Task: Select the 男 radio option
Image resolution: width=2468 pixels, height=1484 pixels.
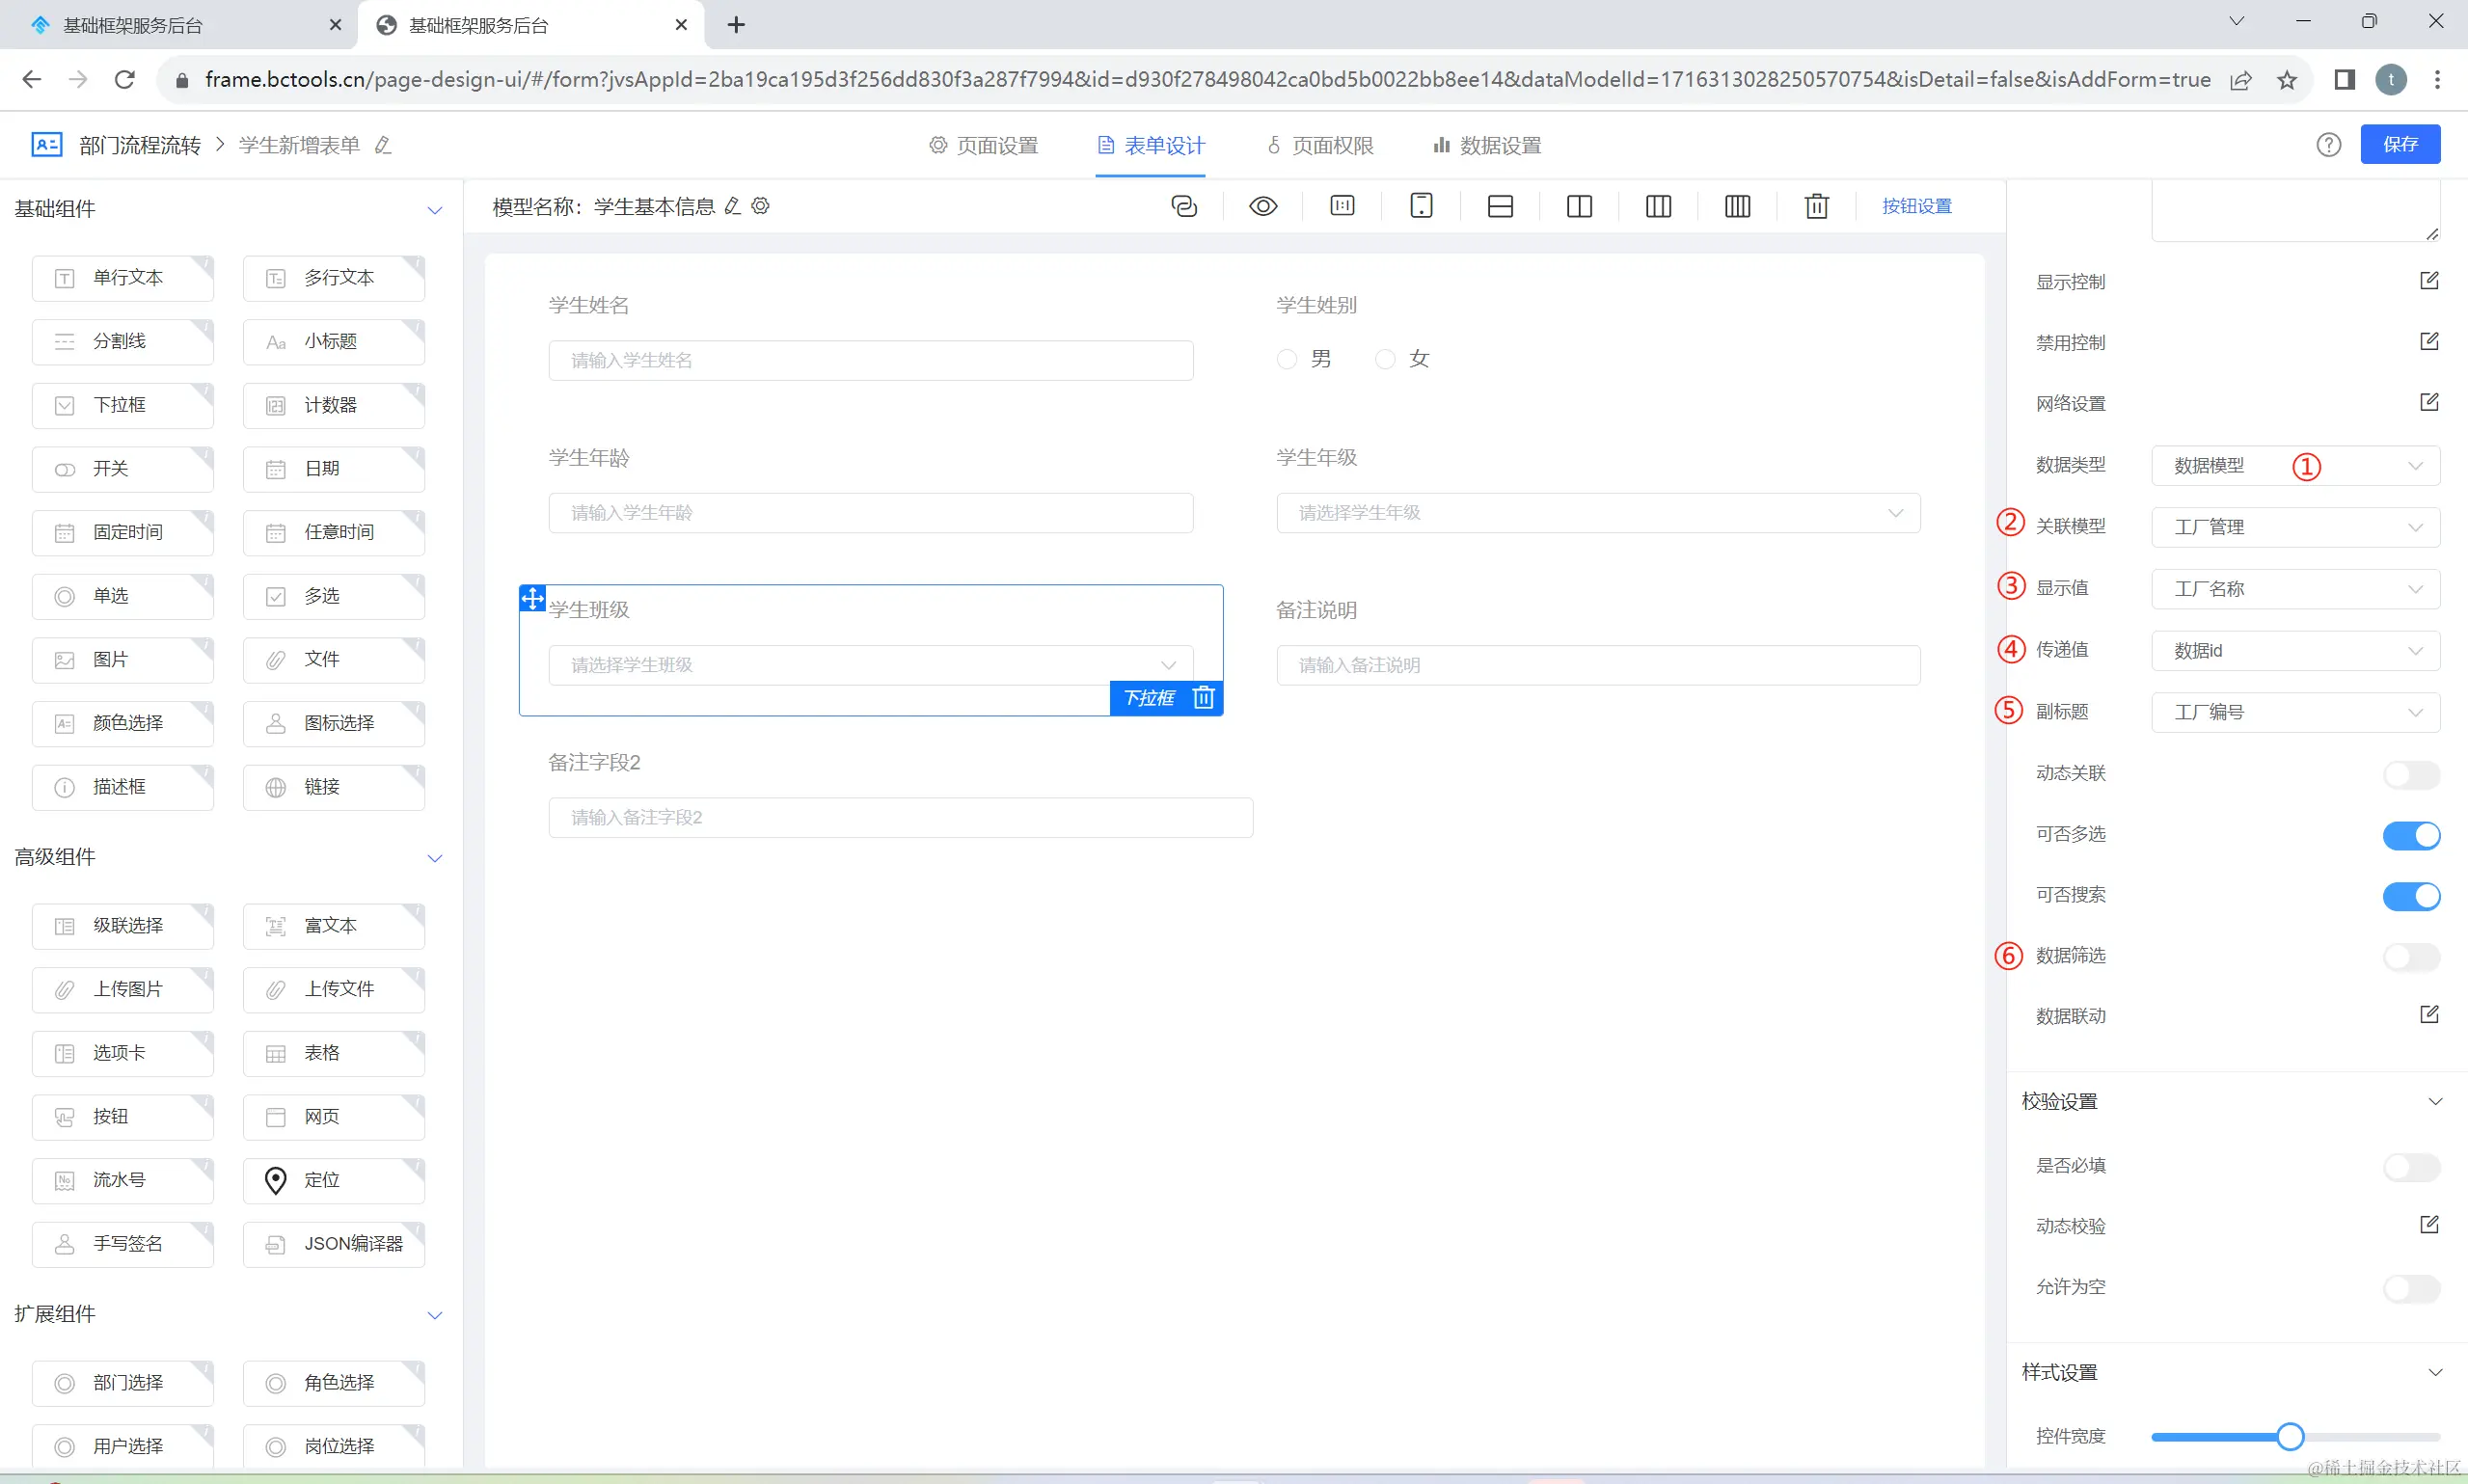Action: point(1287,359)
